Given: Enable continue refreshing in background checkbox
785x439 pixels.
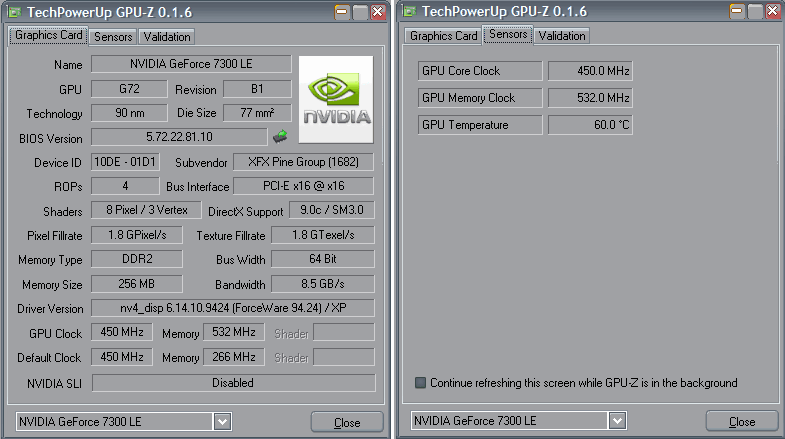Looking at the screenshot, I should pos(421,383).
